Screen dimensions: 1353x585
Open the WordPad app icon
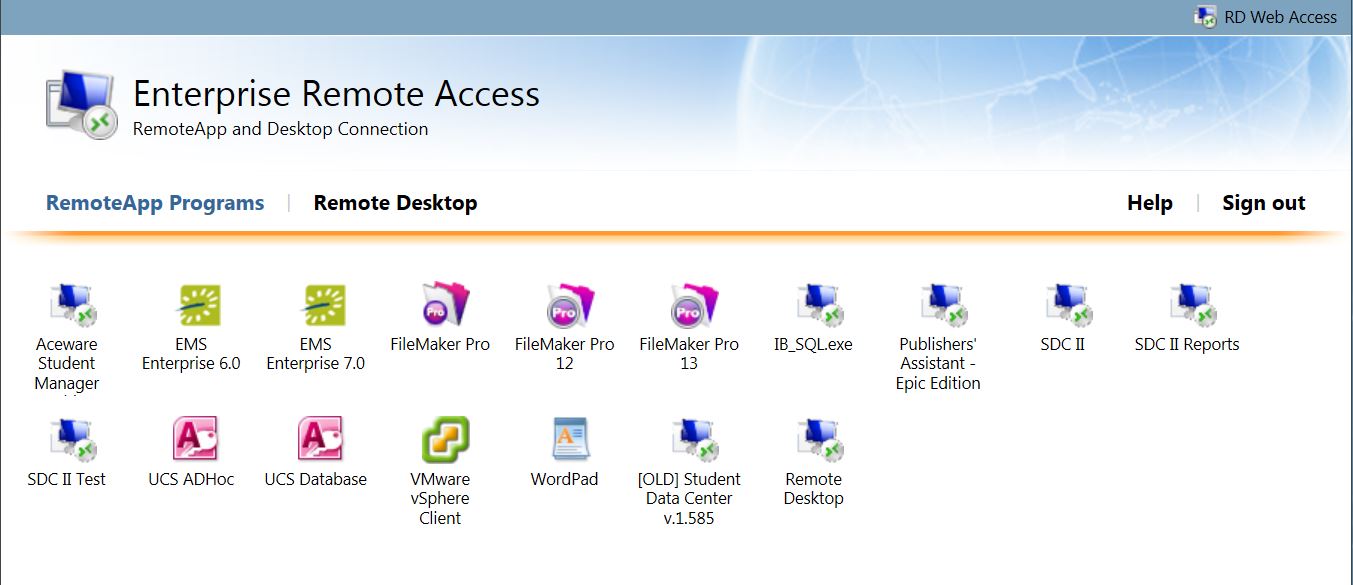570,440
